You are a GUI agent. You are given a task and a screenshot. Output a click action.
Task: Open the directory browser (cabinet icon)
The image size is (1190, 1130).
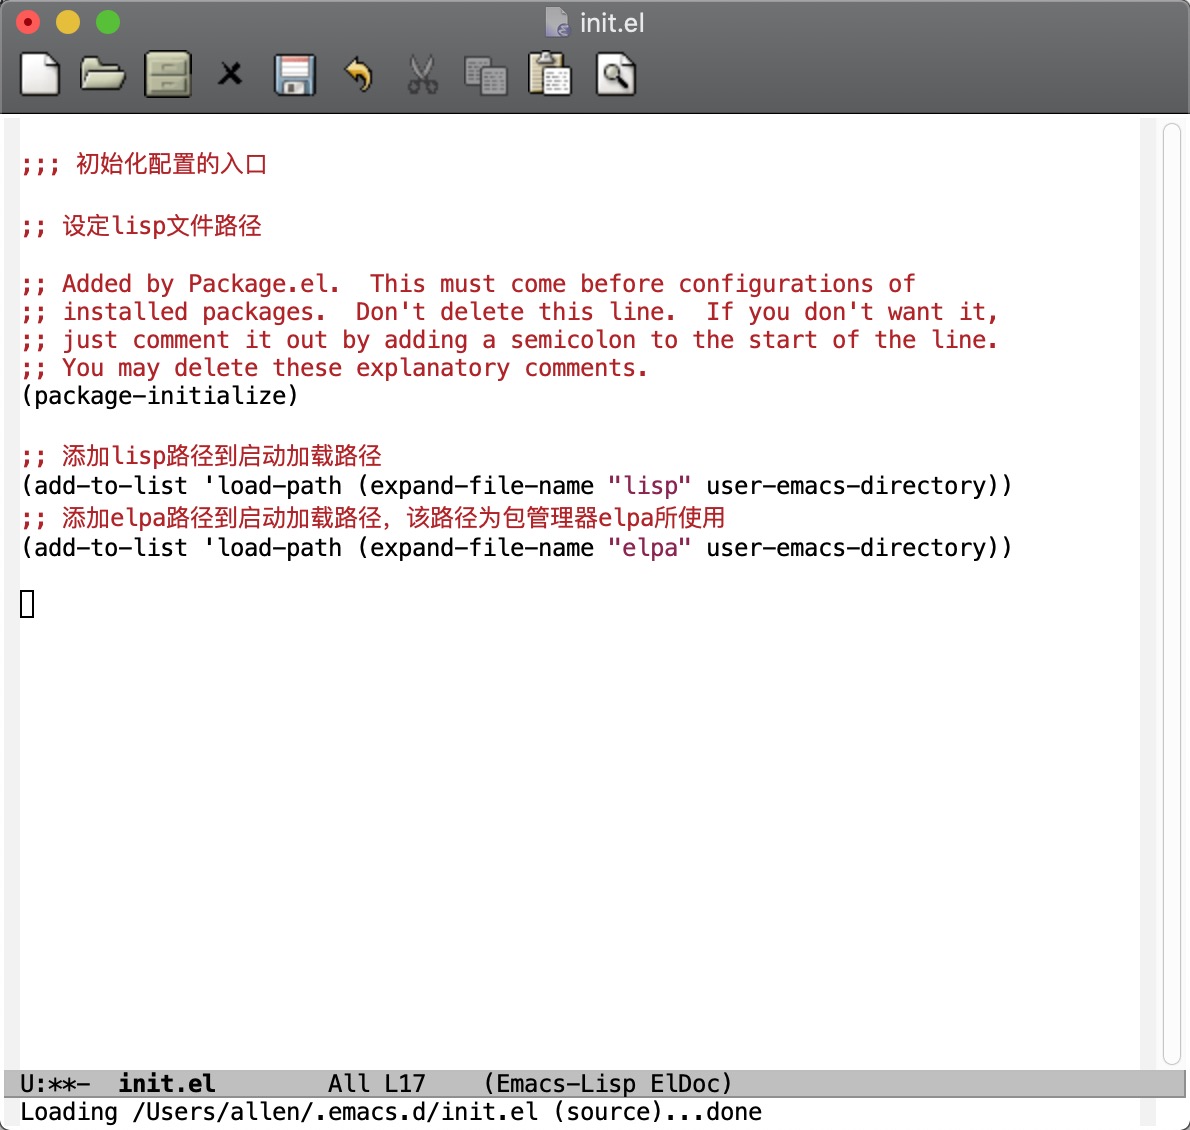coord(167,74)
